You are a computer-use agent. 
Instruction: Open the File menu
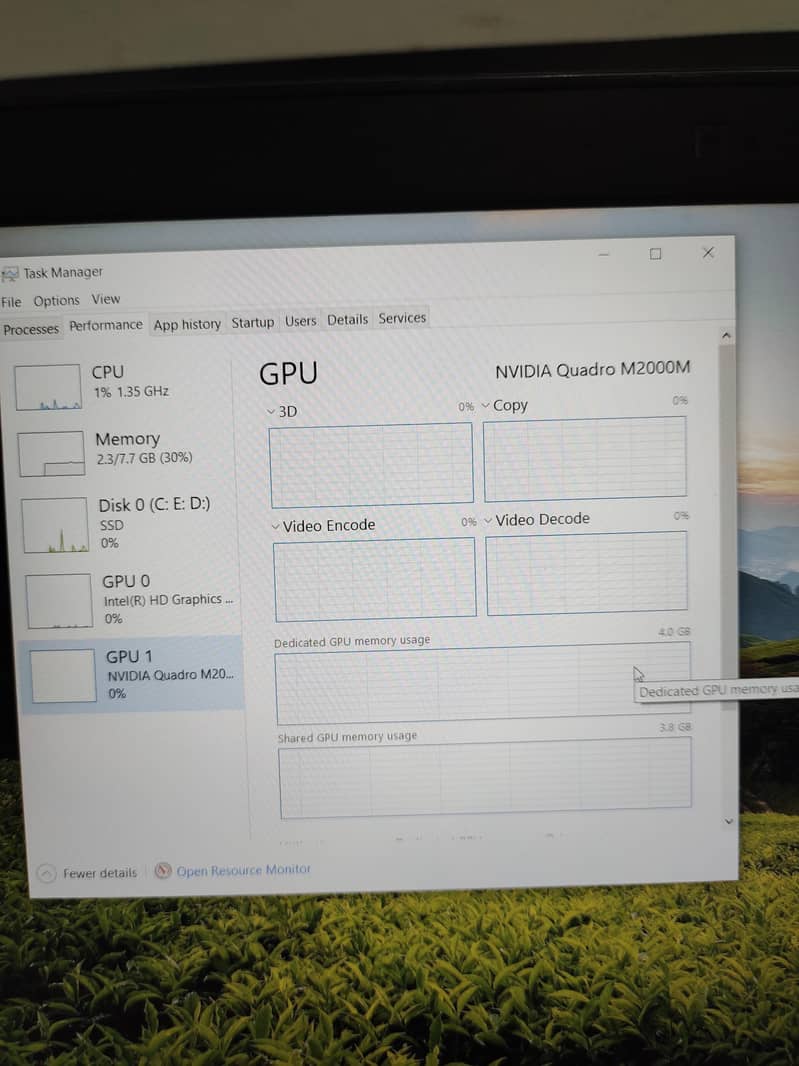[11, 302]
